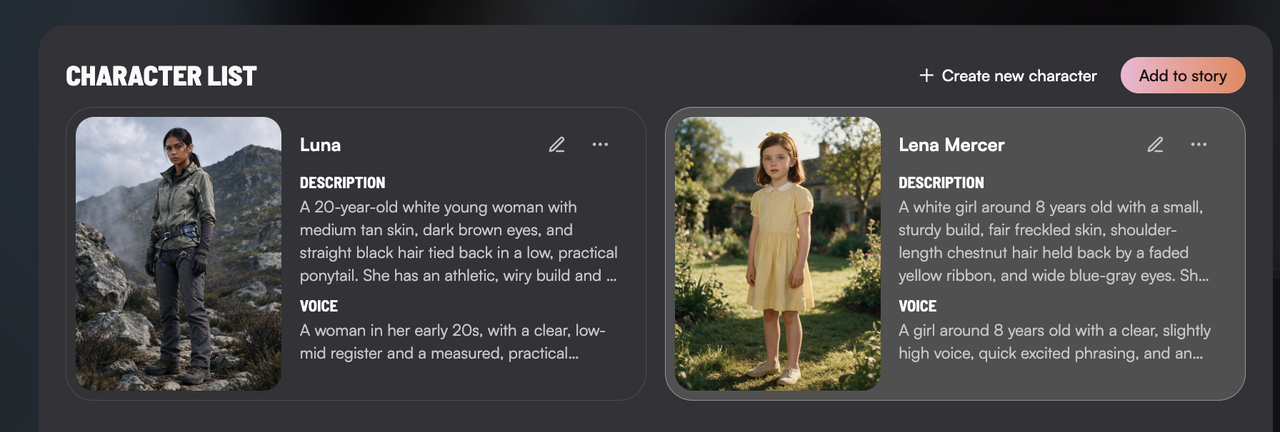Click the Add to story button
Screen dimensions: 1280x432
(x=1183, y=76)
